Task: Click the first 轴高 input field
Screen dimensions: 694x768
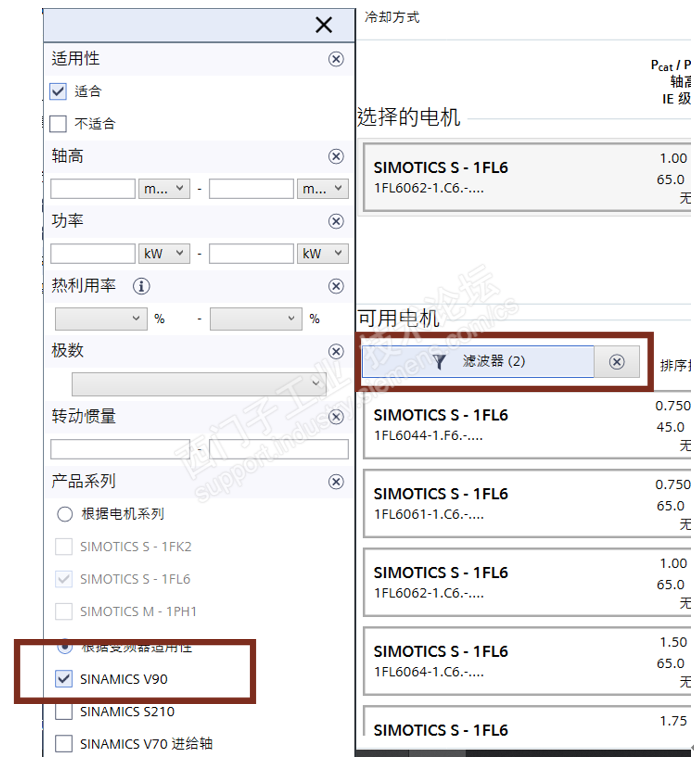Action: pos(93,189)
